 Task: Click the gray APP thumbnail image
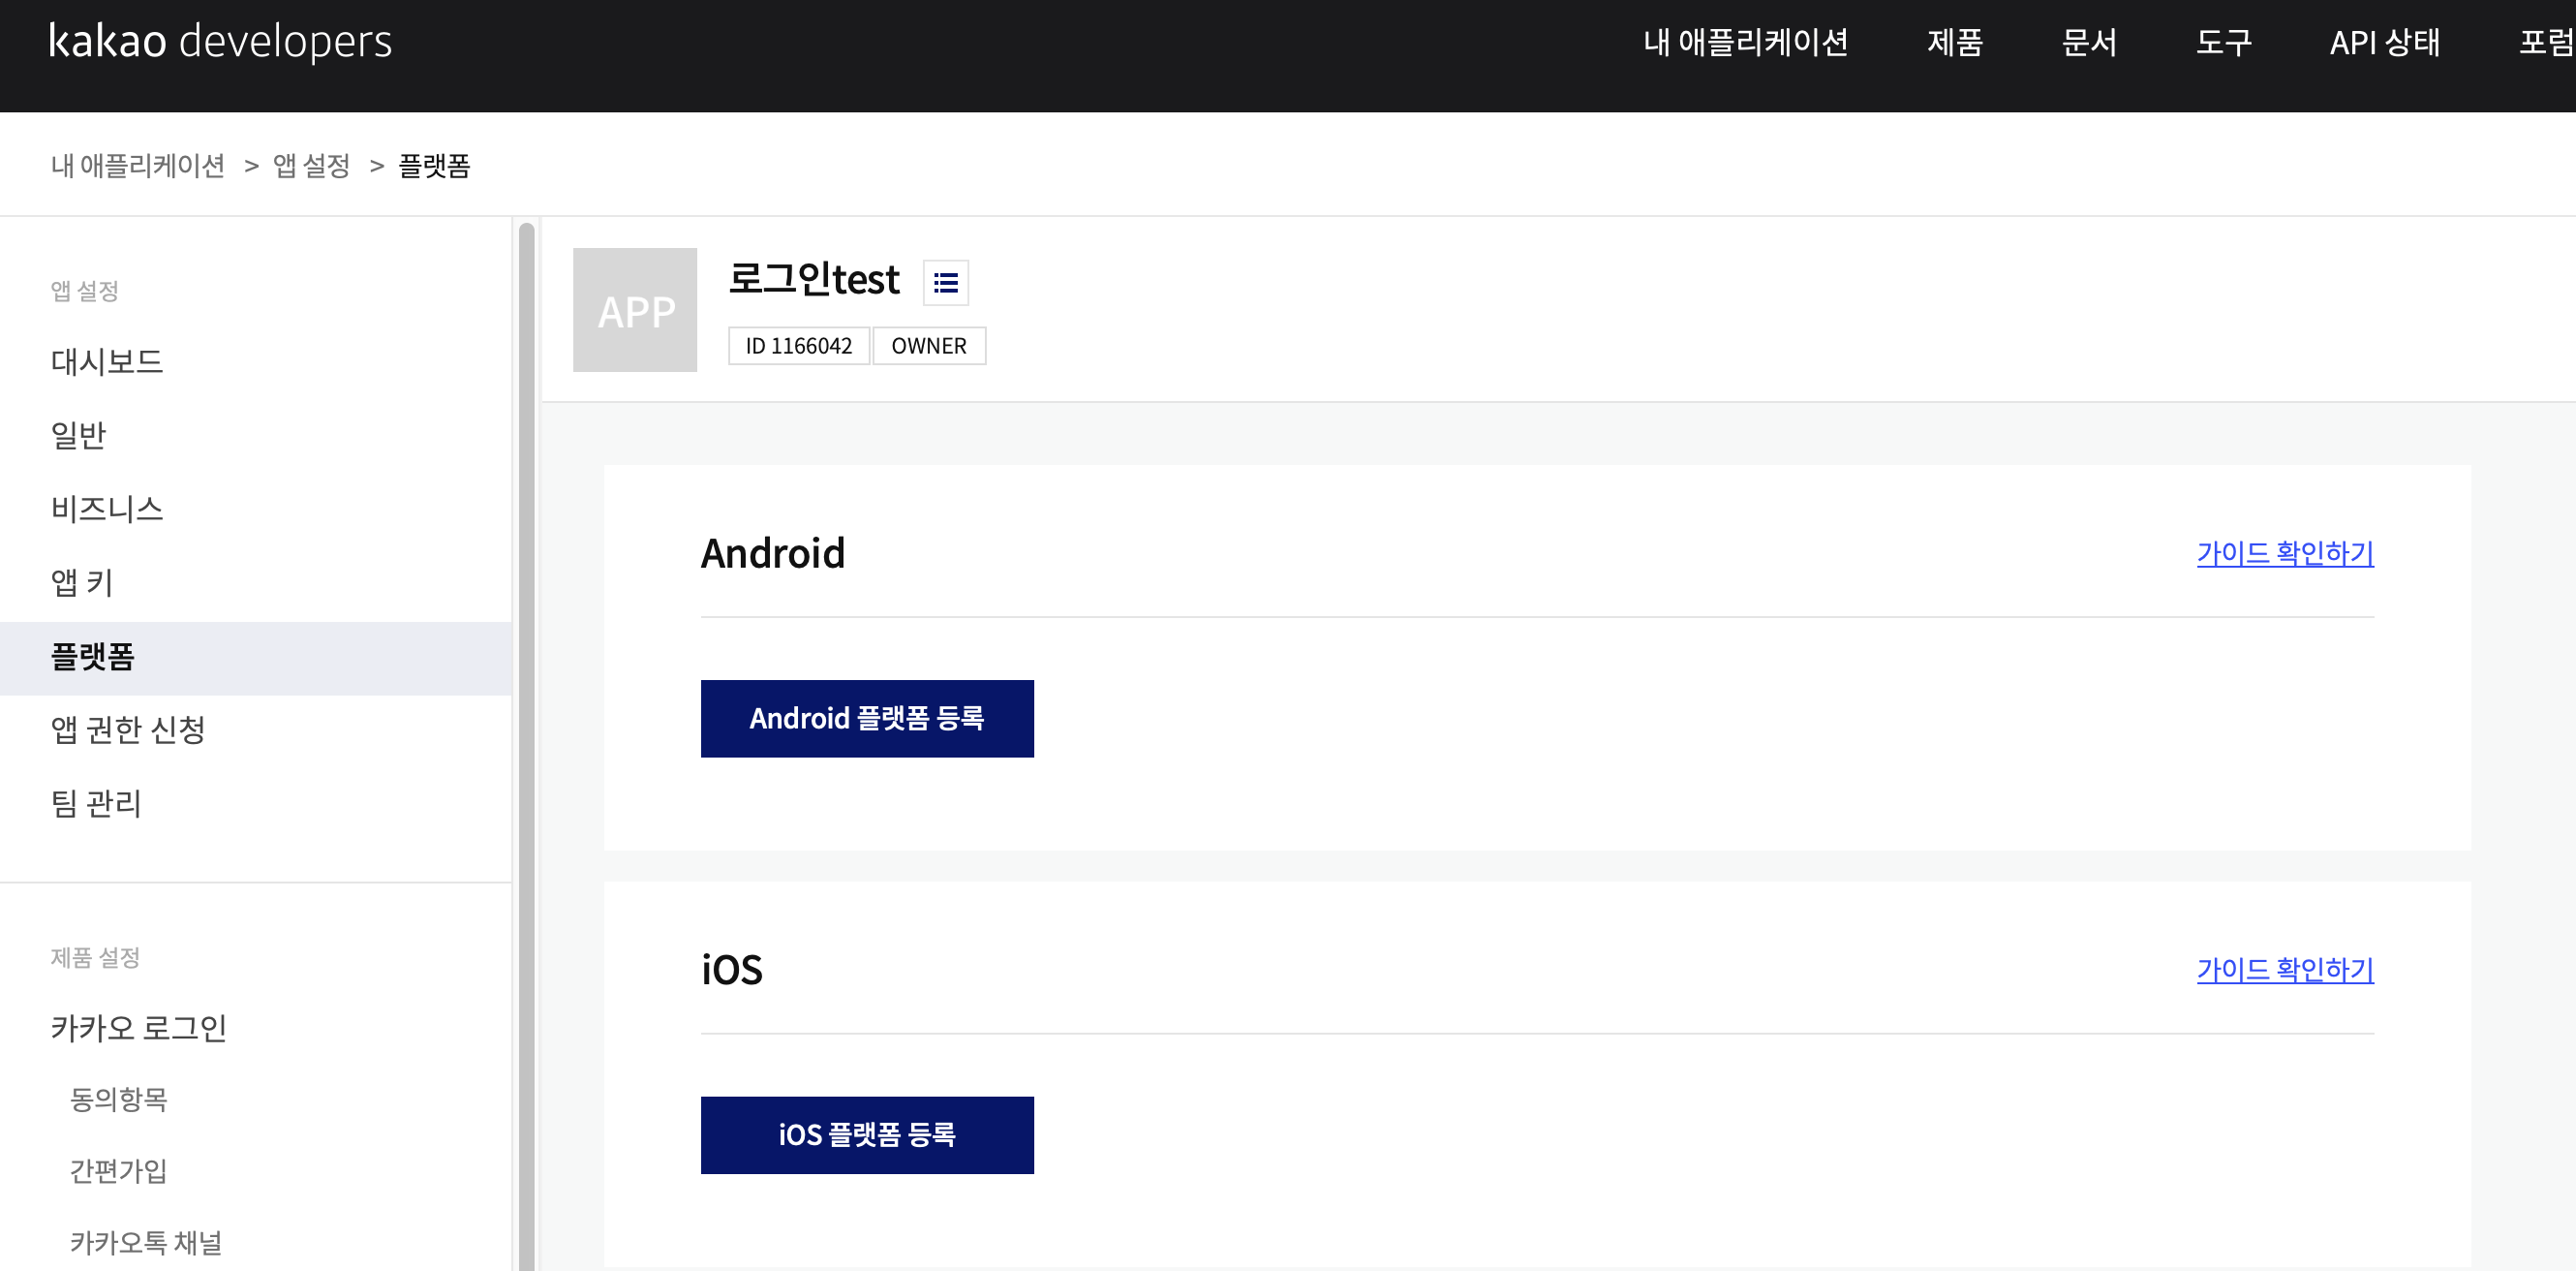635,311
